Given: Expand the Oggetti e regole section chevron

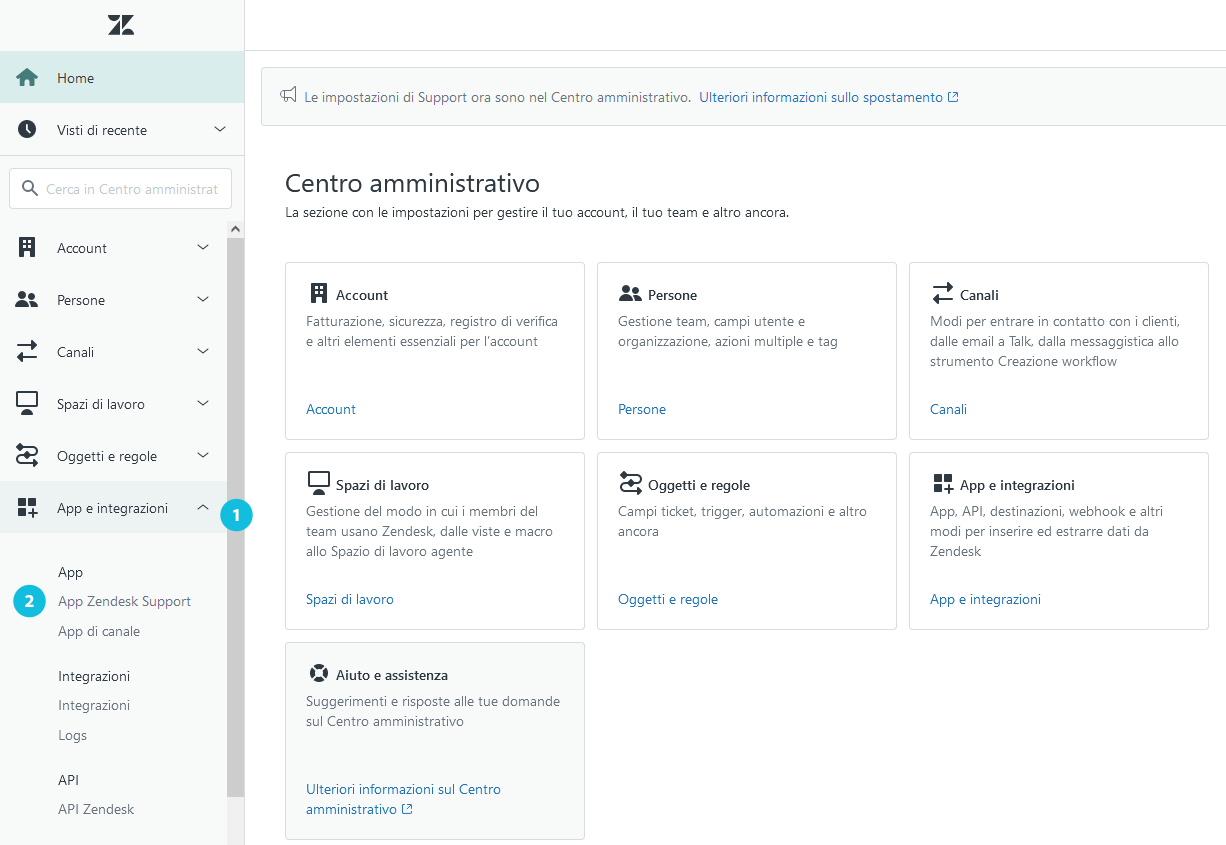Looking at the screenshot, I should click(x=203, y=456).
